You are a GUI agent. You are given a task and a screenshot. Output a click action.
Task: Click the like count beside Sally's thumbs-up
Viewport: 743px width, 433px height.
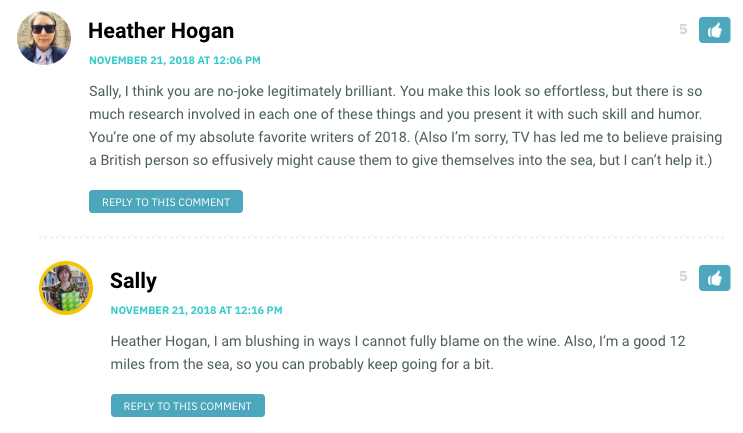pos(683,276)
